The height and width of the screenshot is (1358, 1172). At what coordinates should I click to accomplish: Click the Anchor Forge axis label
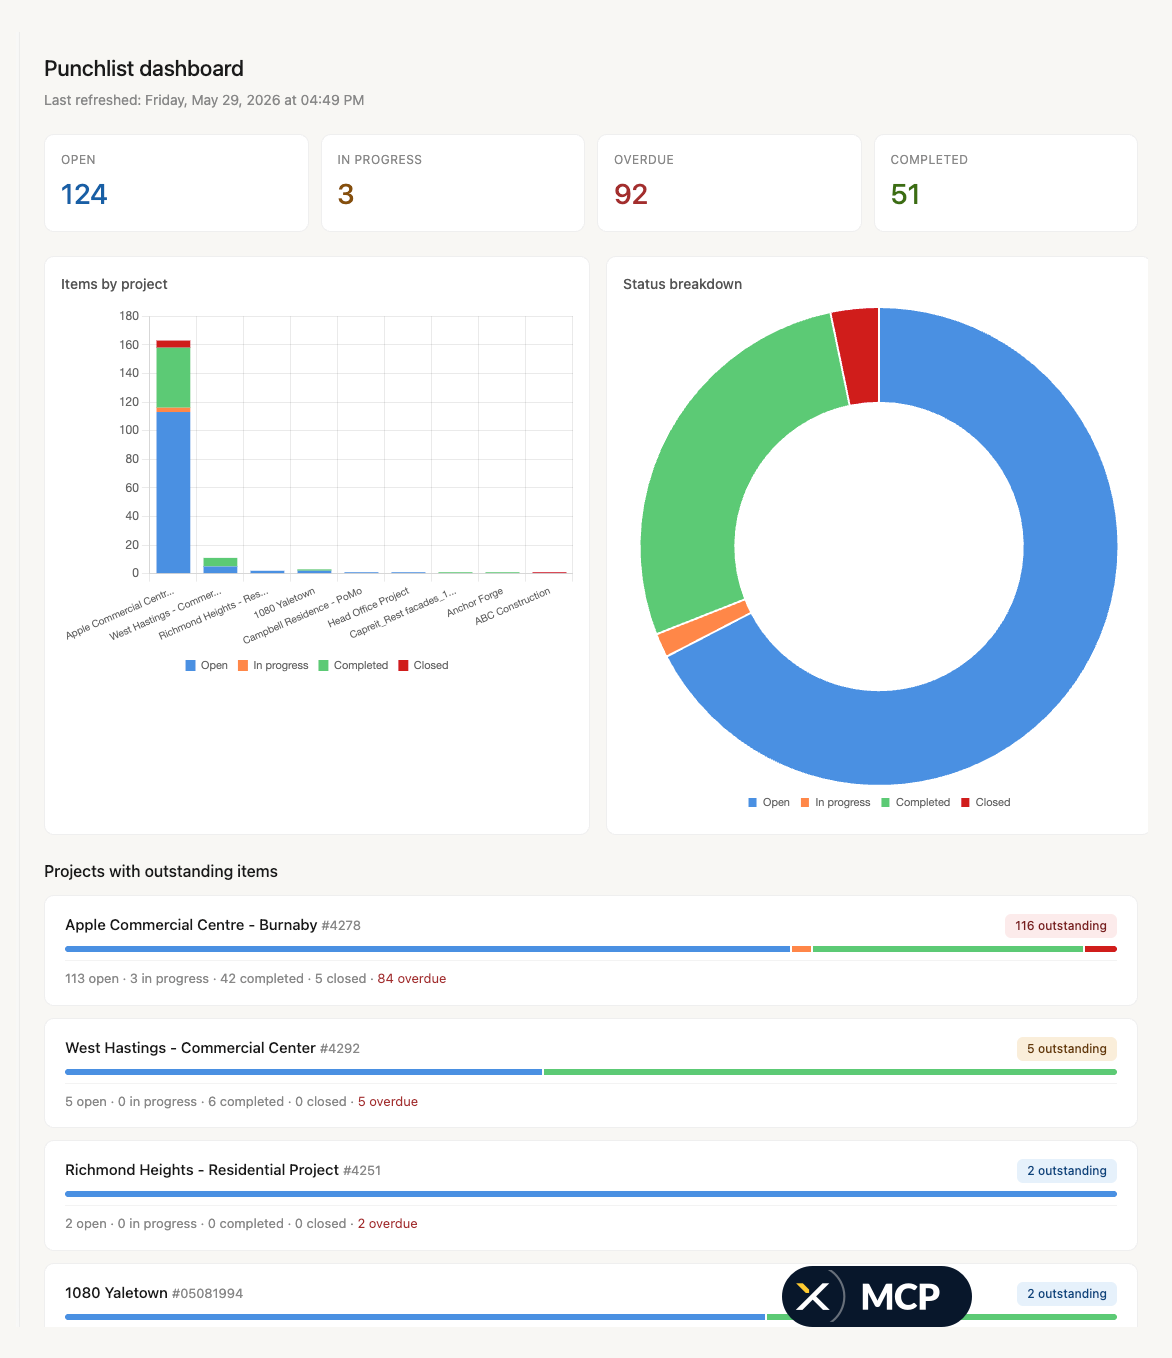pos(475,601)
